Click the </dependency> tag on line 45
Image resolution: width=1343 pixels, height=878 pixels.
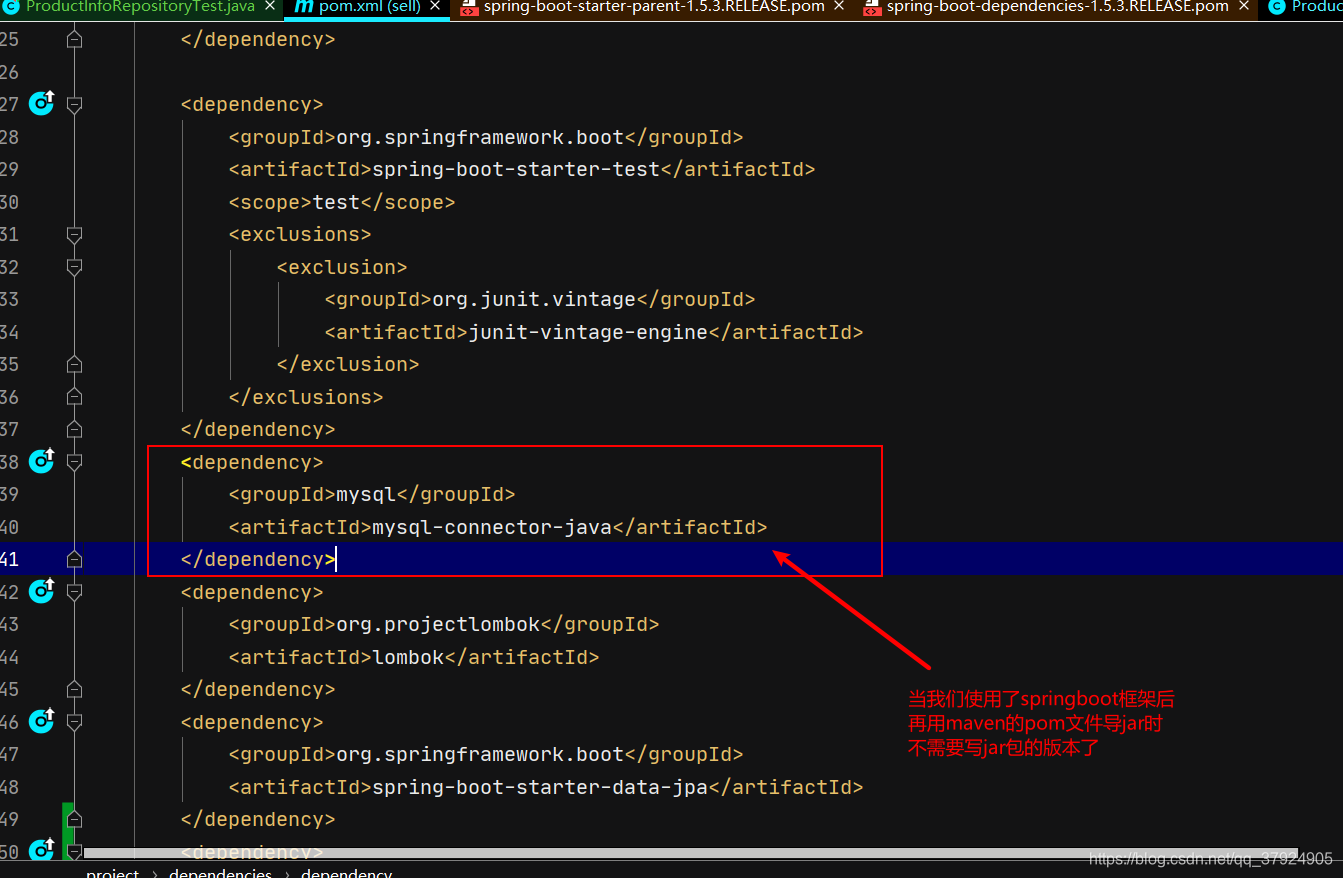click(258, 689)
